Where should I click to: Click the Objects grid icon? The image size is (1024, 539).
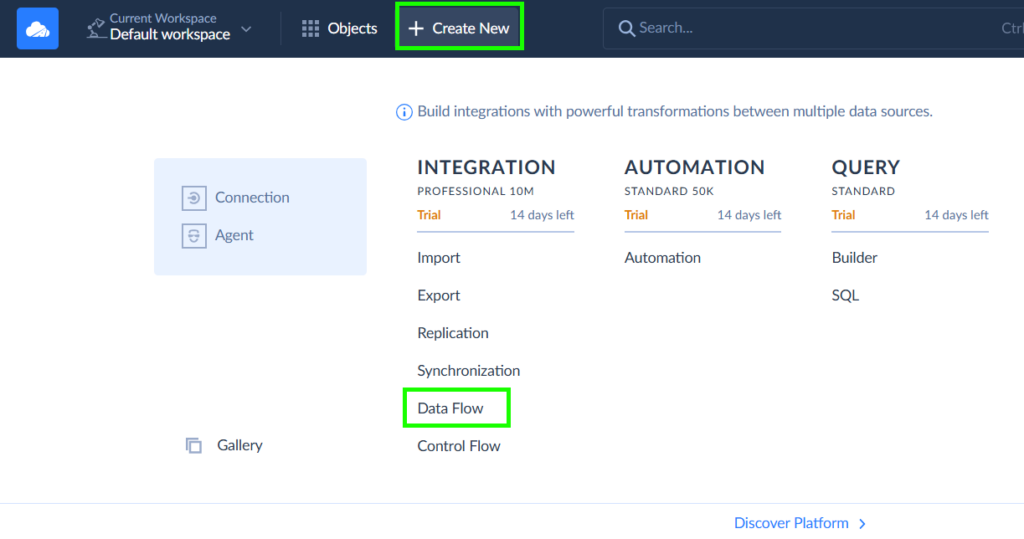[311, 28]
